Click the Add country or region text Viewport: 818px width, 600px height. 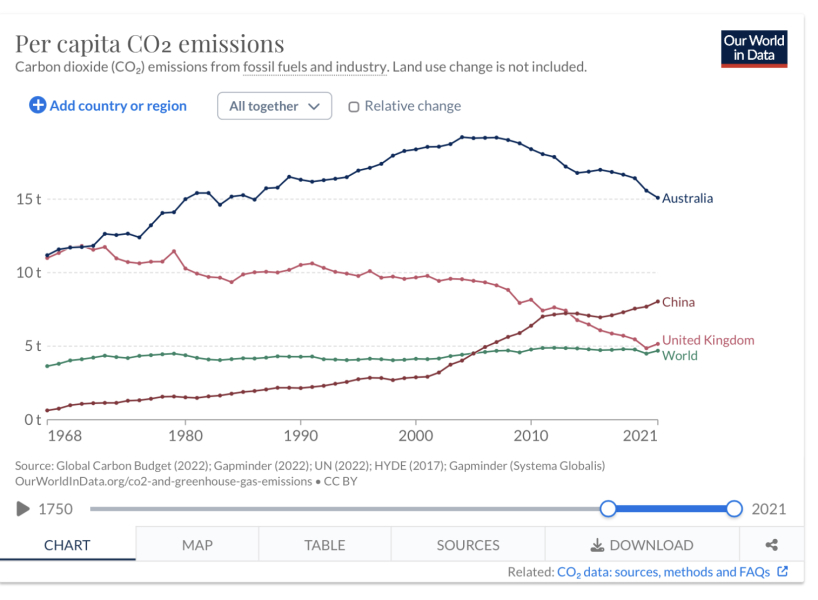(x=118, y=106)
